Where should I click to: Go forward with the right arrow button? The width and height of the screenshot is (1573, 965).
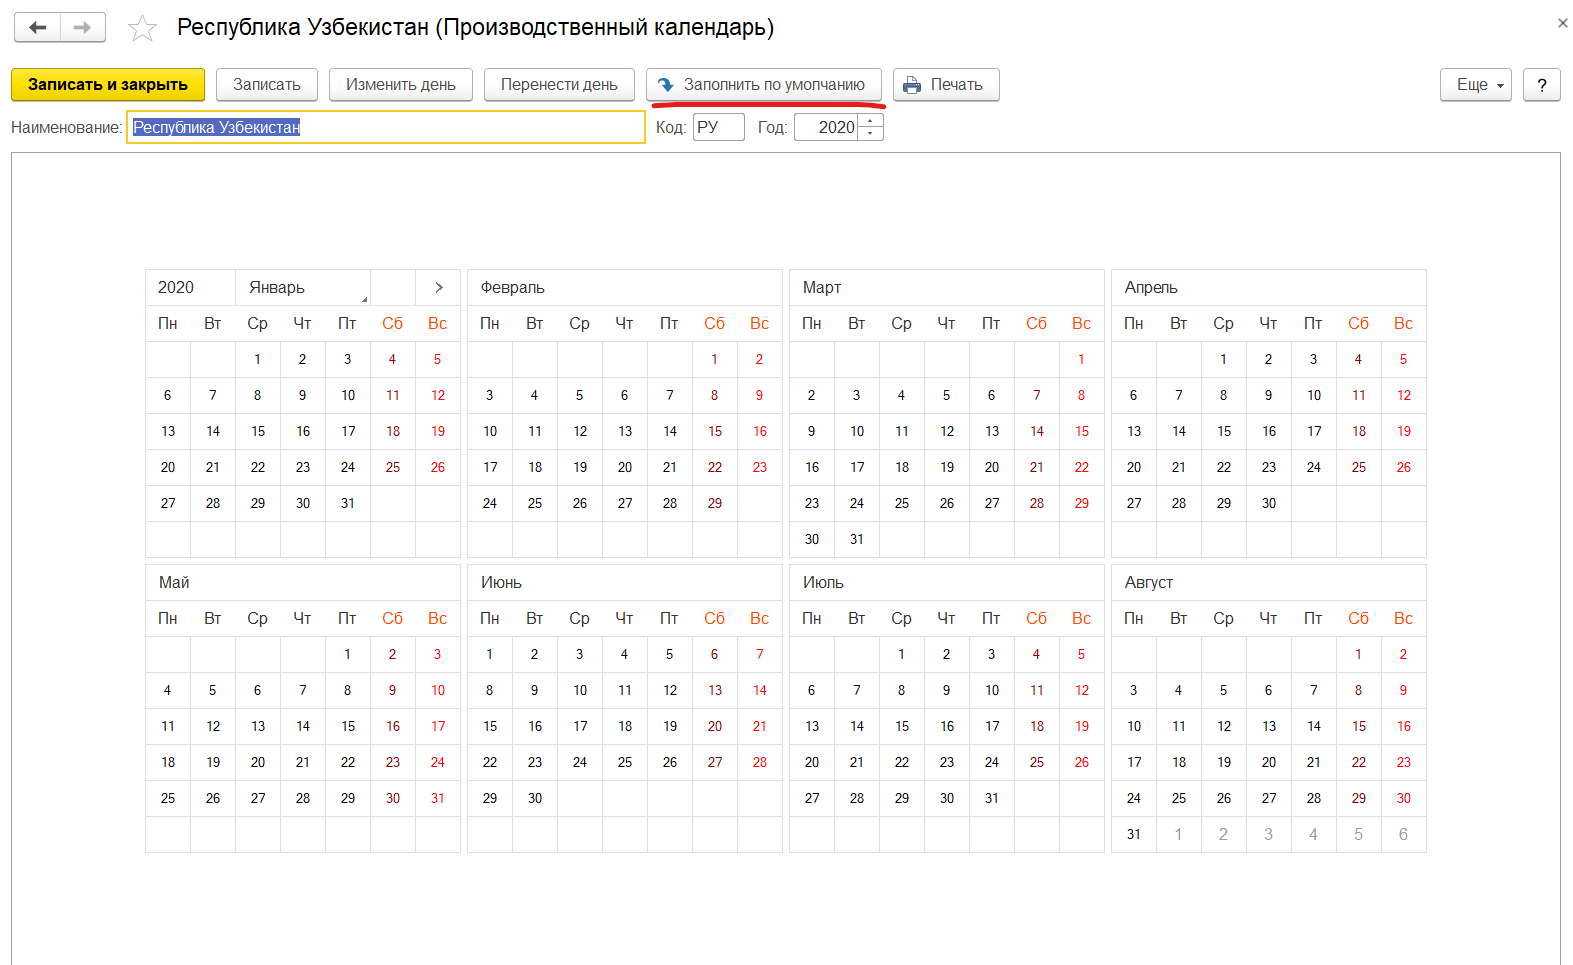point(83,27)
